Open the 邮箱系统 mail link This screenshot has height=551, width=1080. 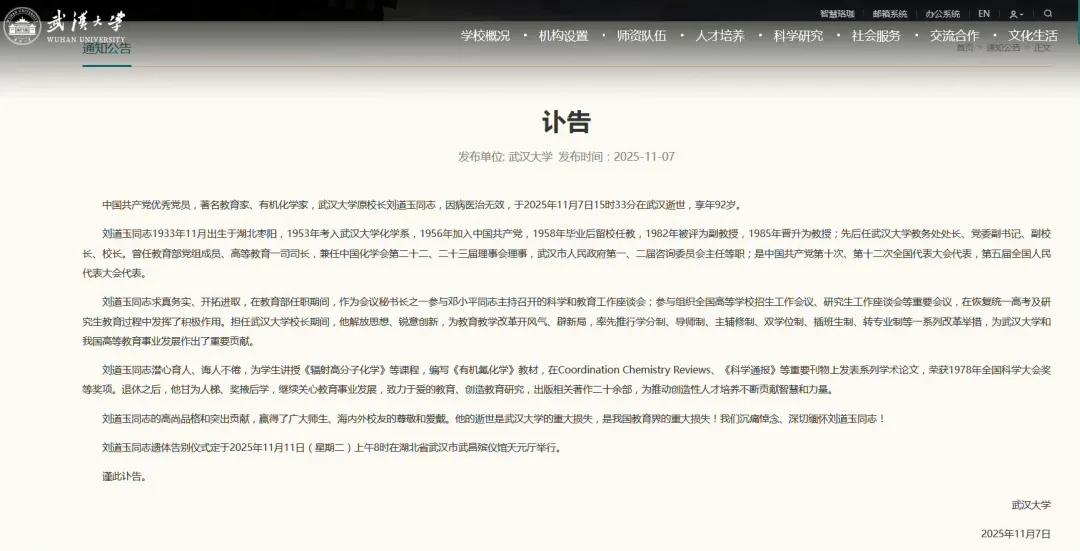(x=890, y=14)
